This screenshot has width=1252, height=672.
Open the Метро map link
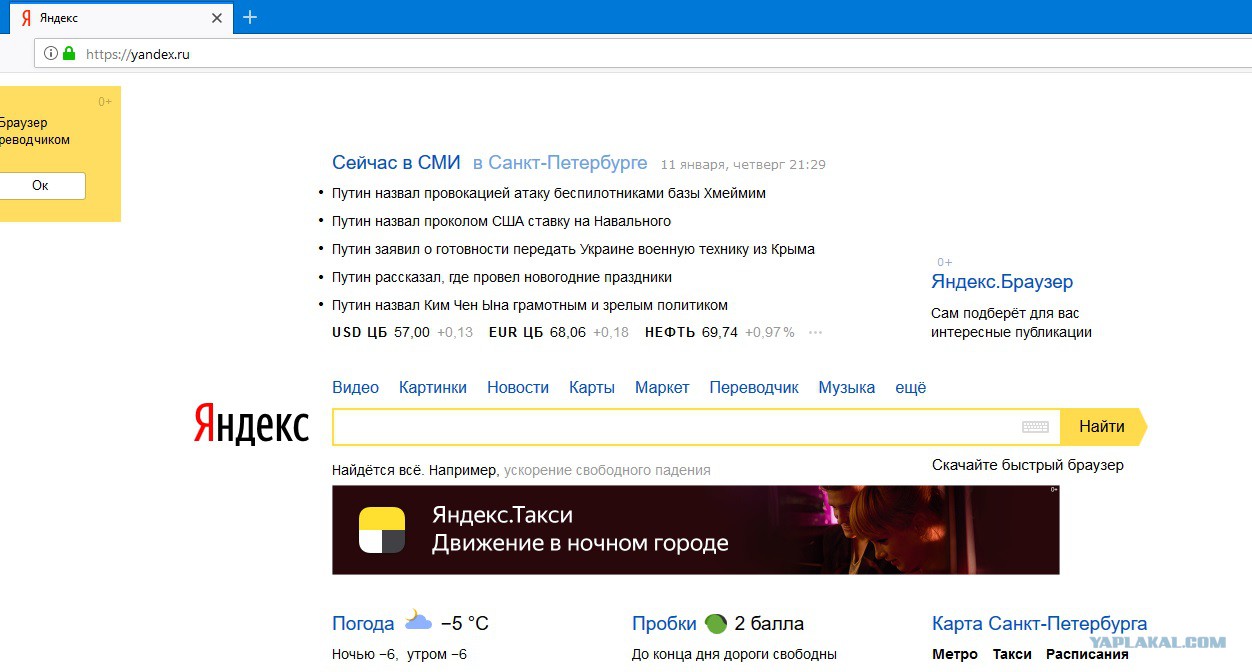(x=955, y=654)
